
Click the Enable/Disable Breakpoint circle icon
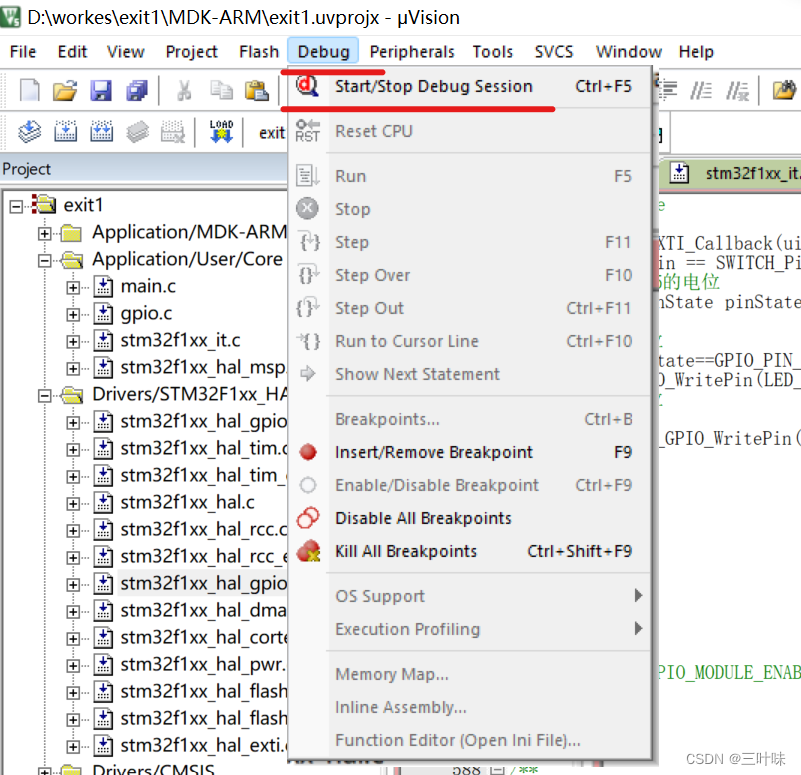[x=308, y=485]
